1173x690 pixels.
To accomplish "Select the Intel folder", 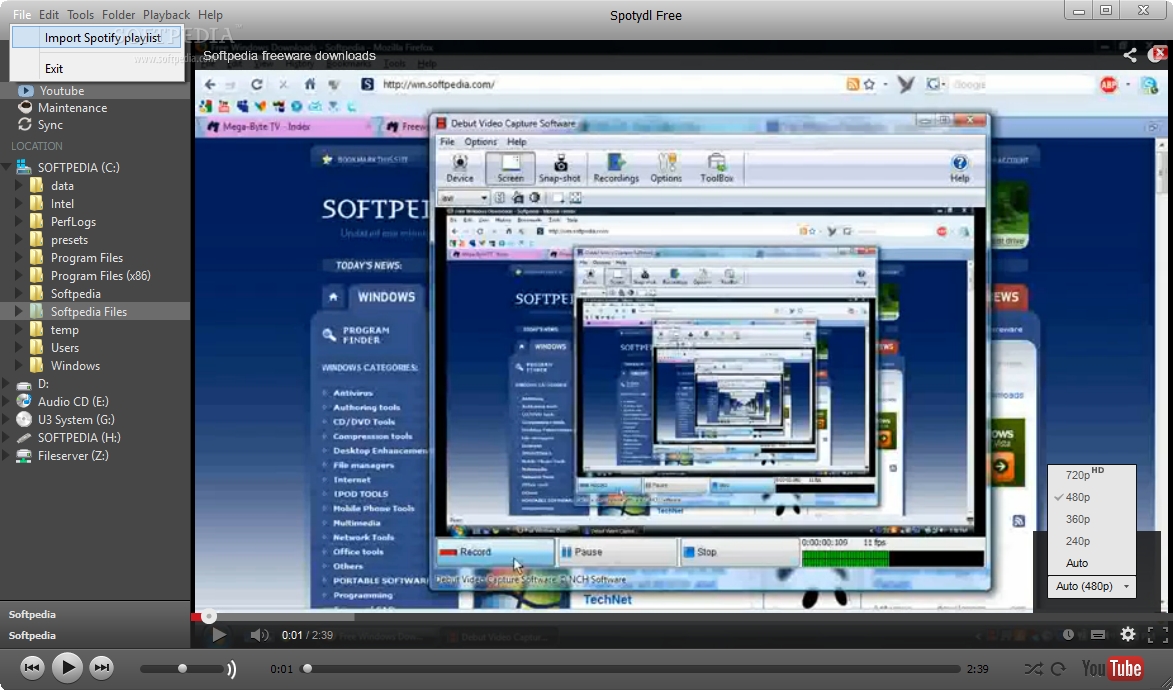I will point(62,204).
